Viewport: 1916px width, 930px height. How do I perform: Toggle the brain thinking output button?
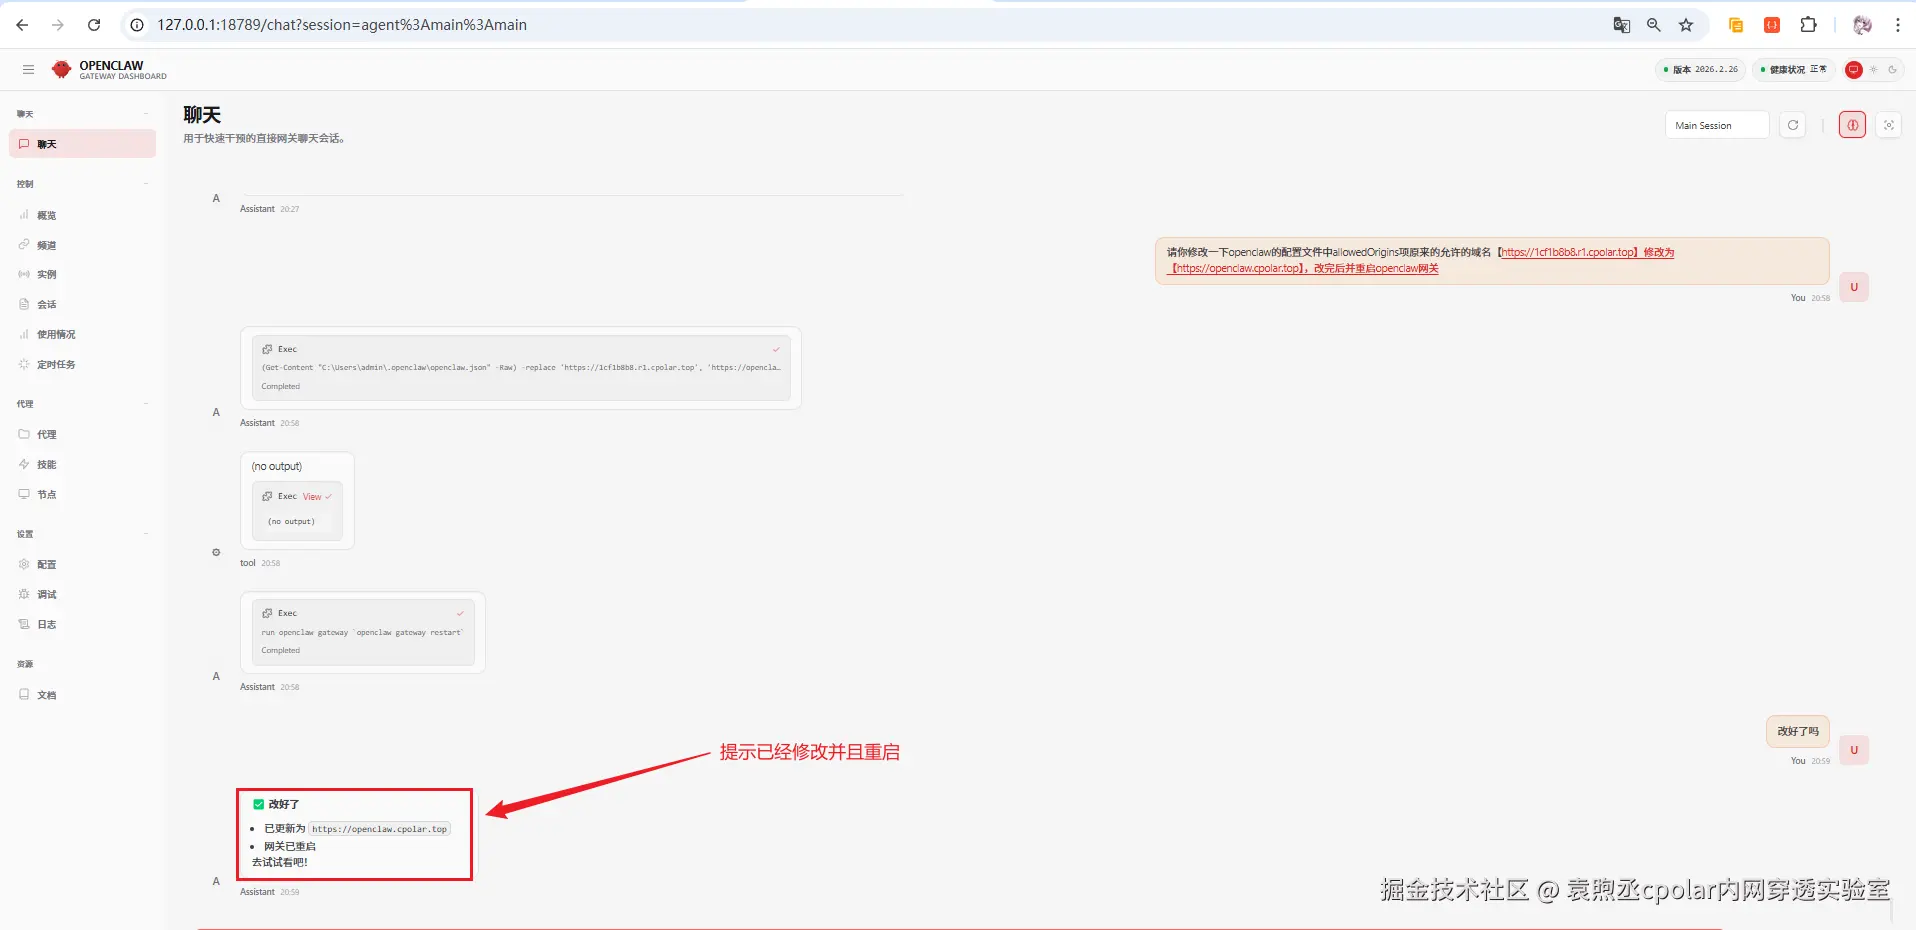(1852, 125)
